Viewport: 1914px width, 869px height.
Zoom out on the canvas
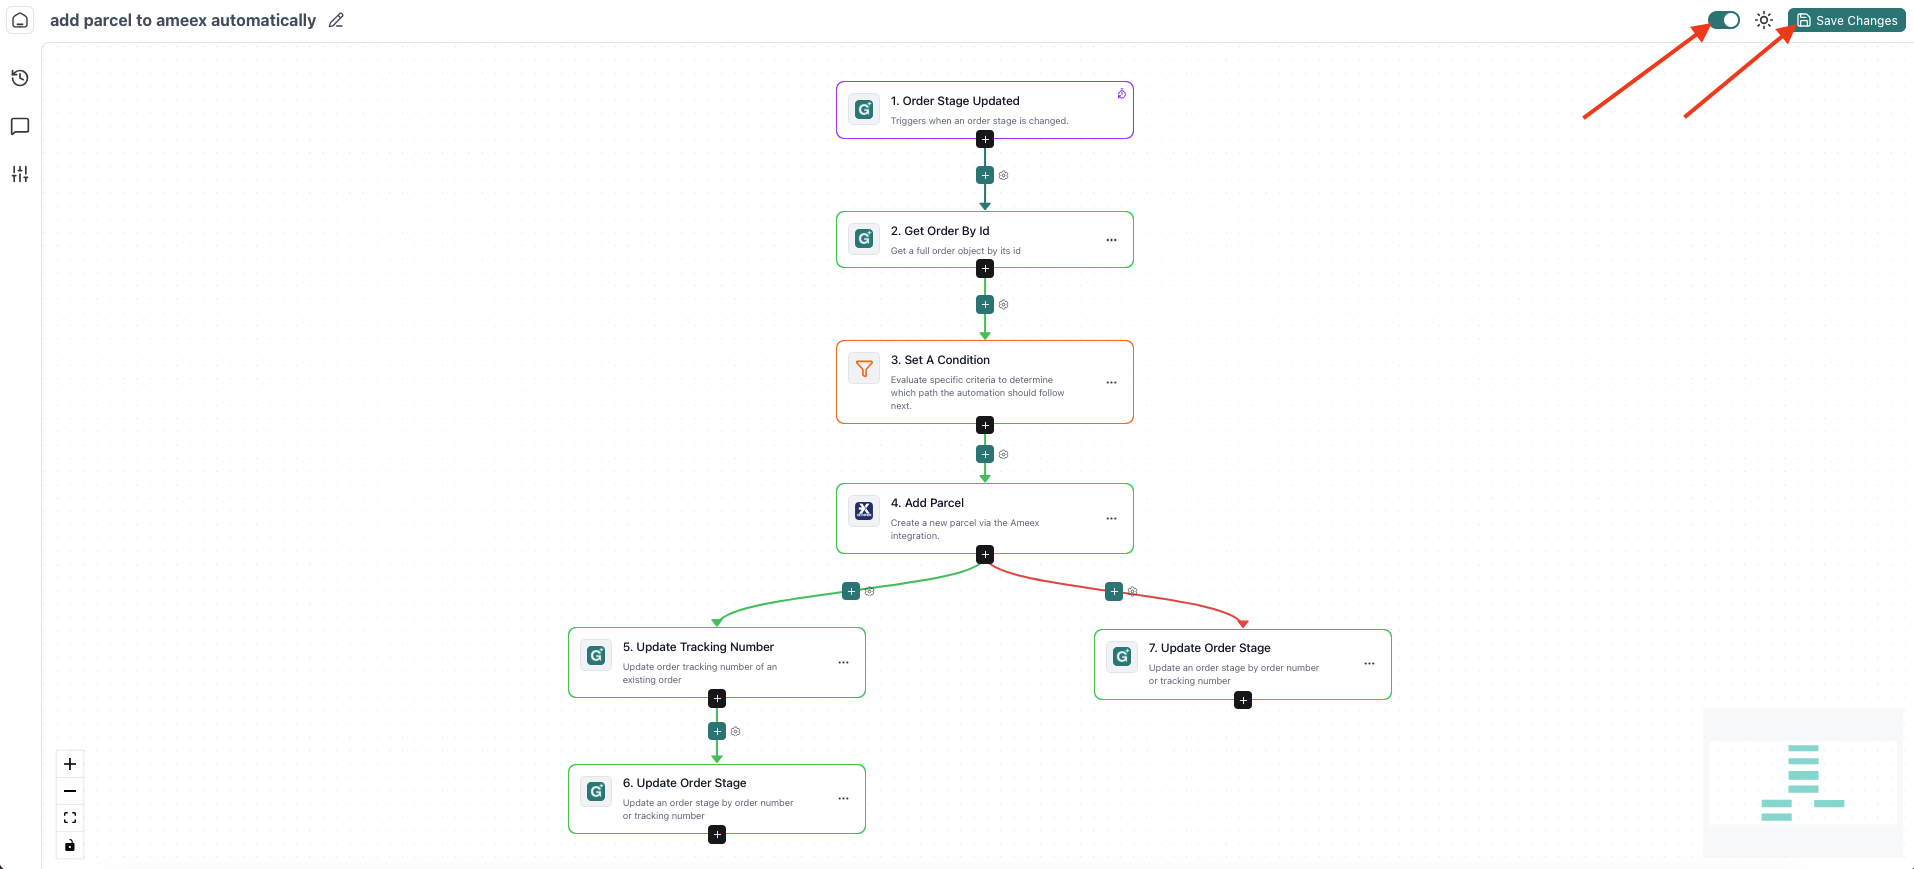tap(70, 791)
